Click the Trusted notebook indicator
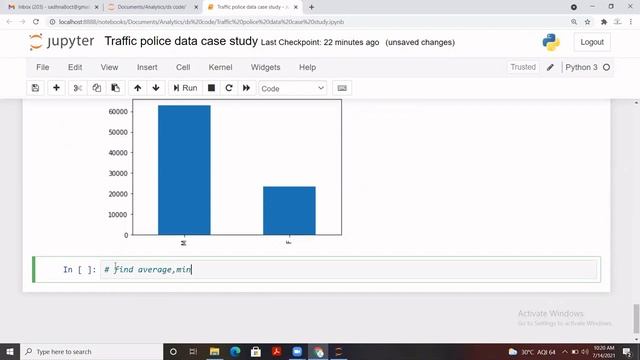The width and height of the screenshot is (640, 360). point(523,67)
